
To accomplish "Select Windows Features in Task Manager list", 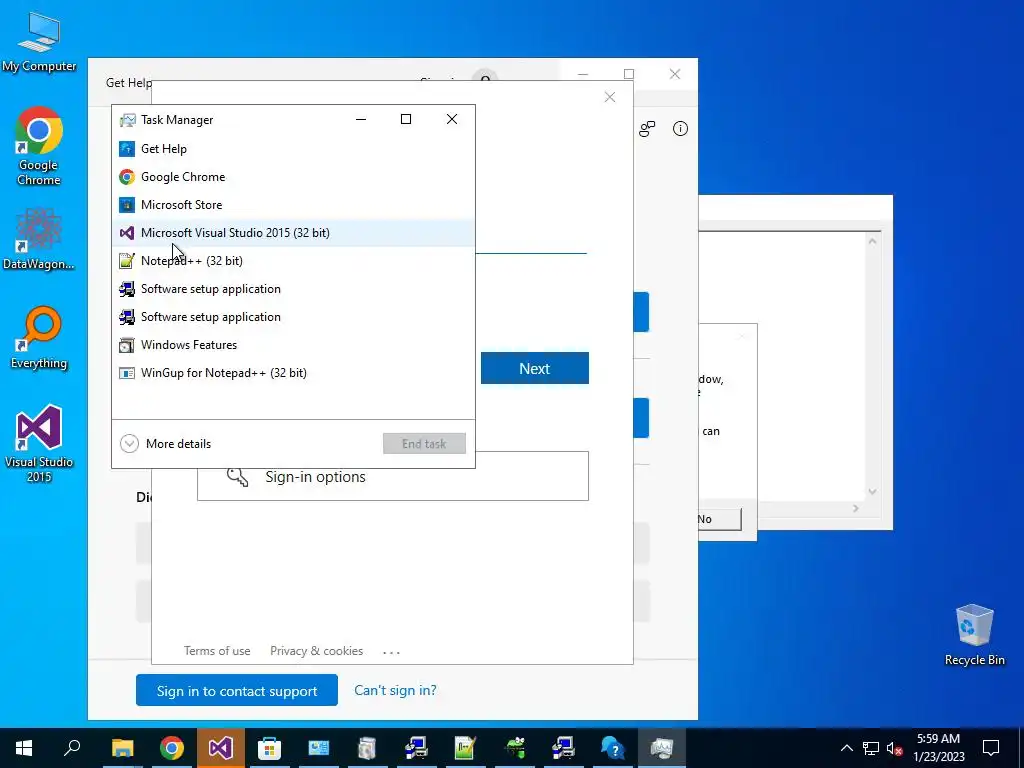I will click(x=293, y=345).
